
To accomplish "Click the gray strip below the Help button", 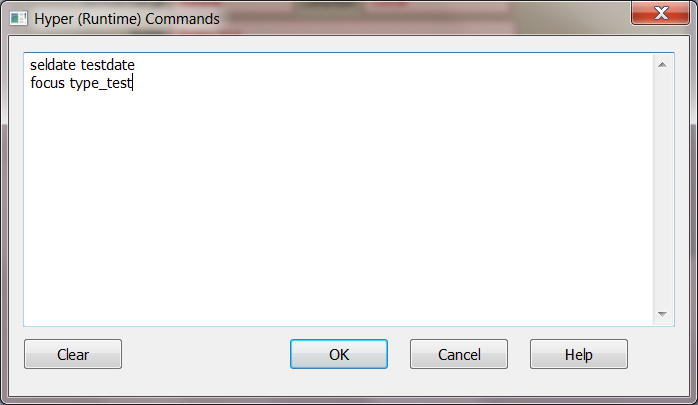I will [579, 382].
